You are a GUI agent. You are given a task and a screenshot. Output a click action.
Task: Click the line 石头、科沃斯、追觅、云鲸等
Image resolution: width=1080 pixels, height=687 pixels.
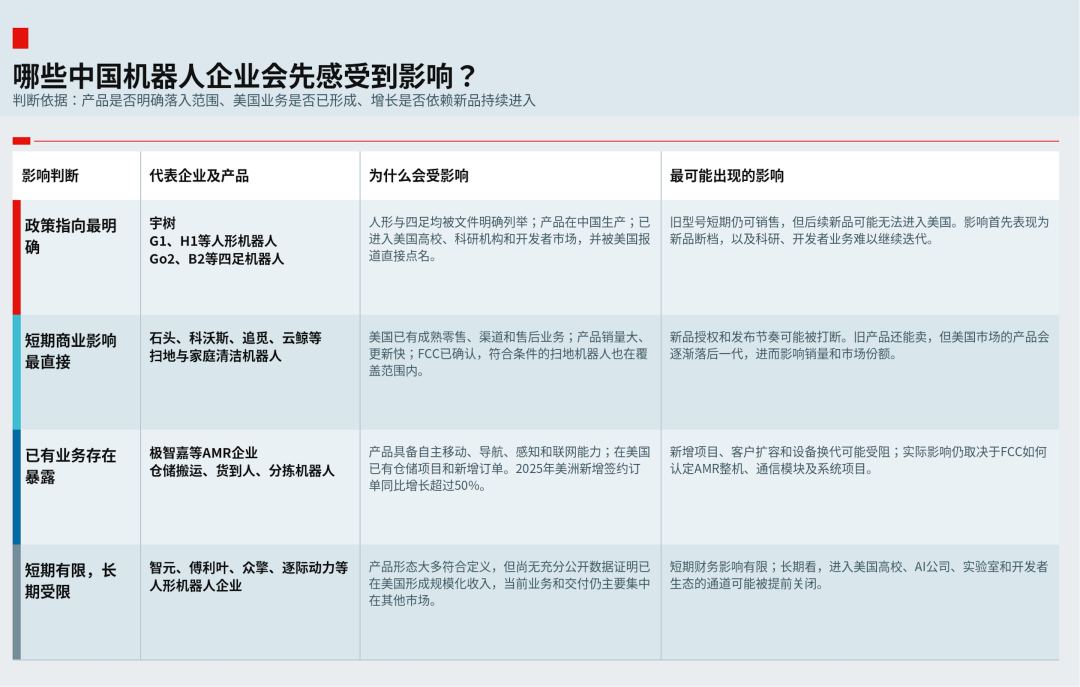236,338
